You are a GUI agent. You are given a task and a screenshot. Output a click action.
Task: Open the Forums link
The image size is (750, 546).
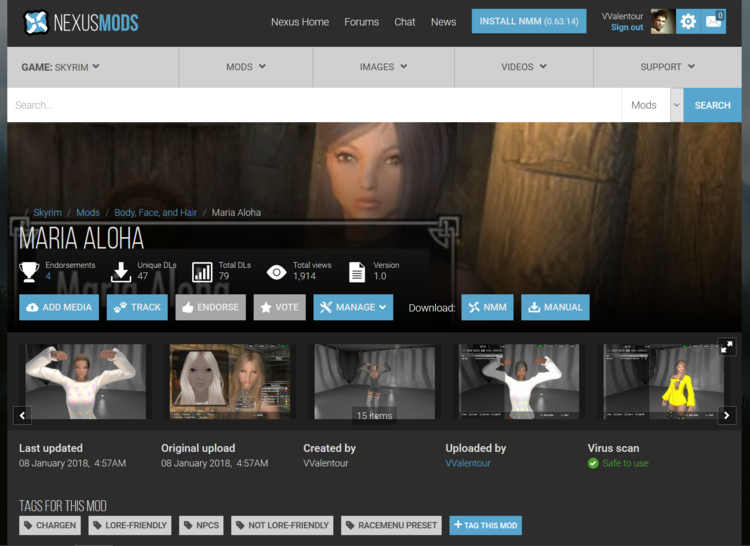pos(362,22)
